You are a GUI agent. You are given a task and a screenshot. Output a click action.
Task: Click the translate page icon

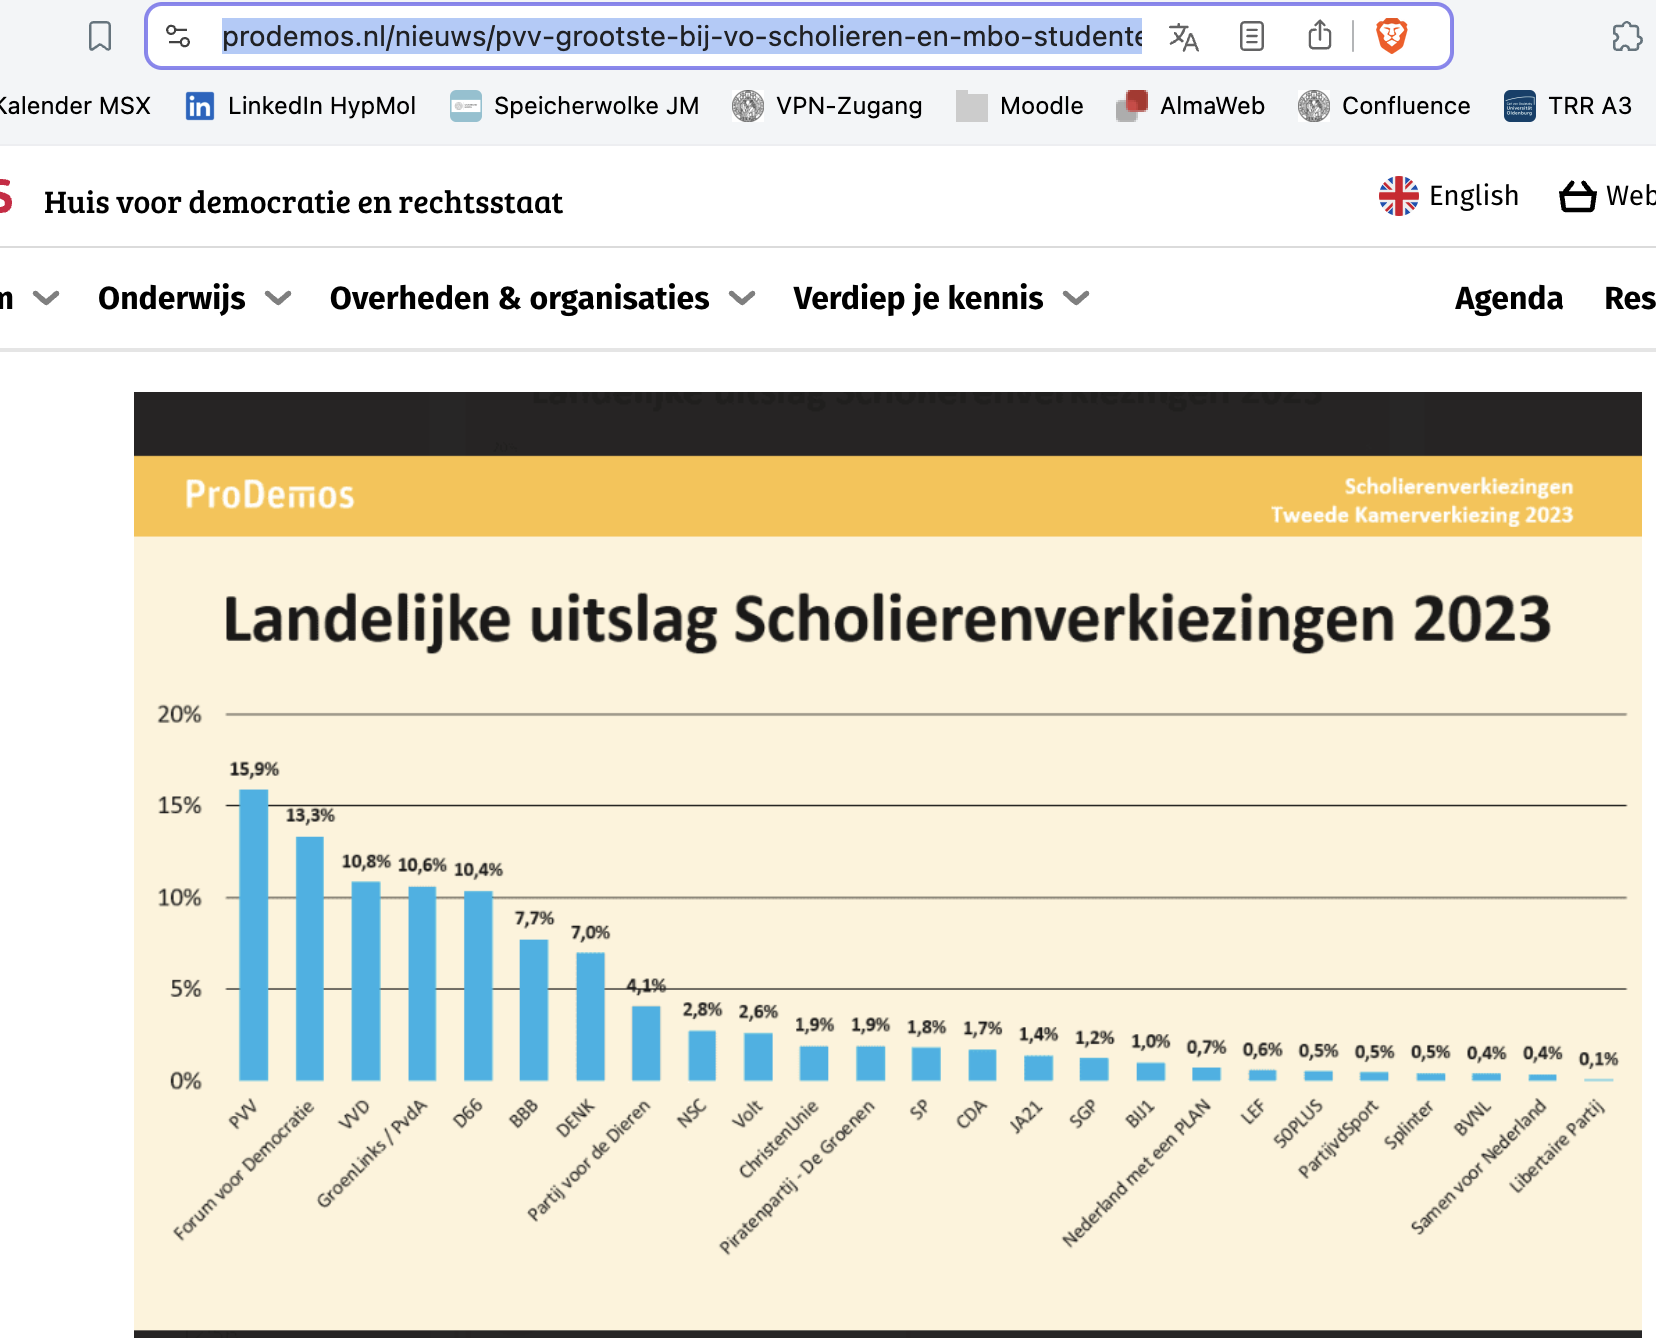tap(1183, 37)
